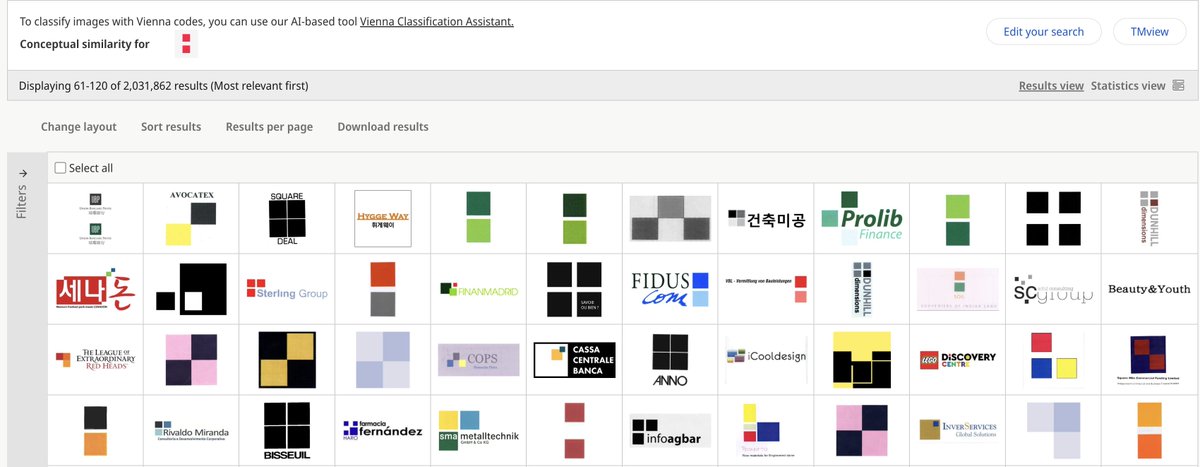Open the light-green-over-dark-green squares result
The image size is (1200, 467).
pos(958,218)
